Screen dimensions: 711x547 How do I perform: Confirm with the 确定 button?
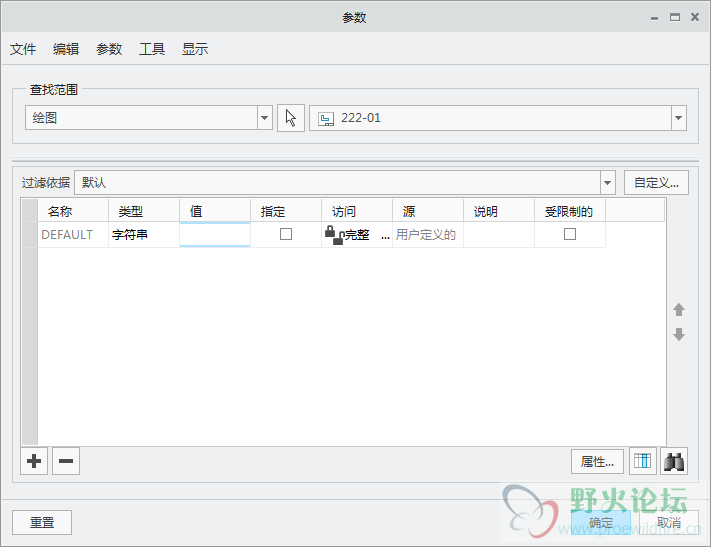pos(601,523)
